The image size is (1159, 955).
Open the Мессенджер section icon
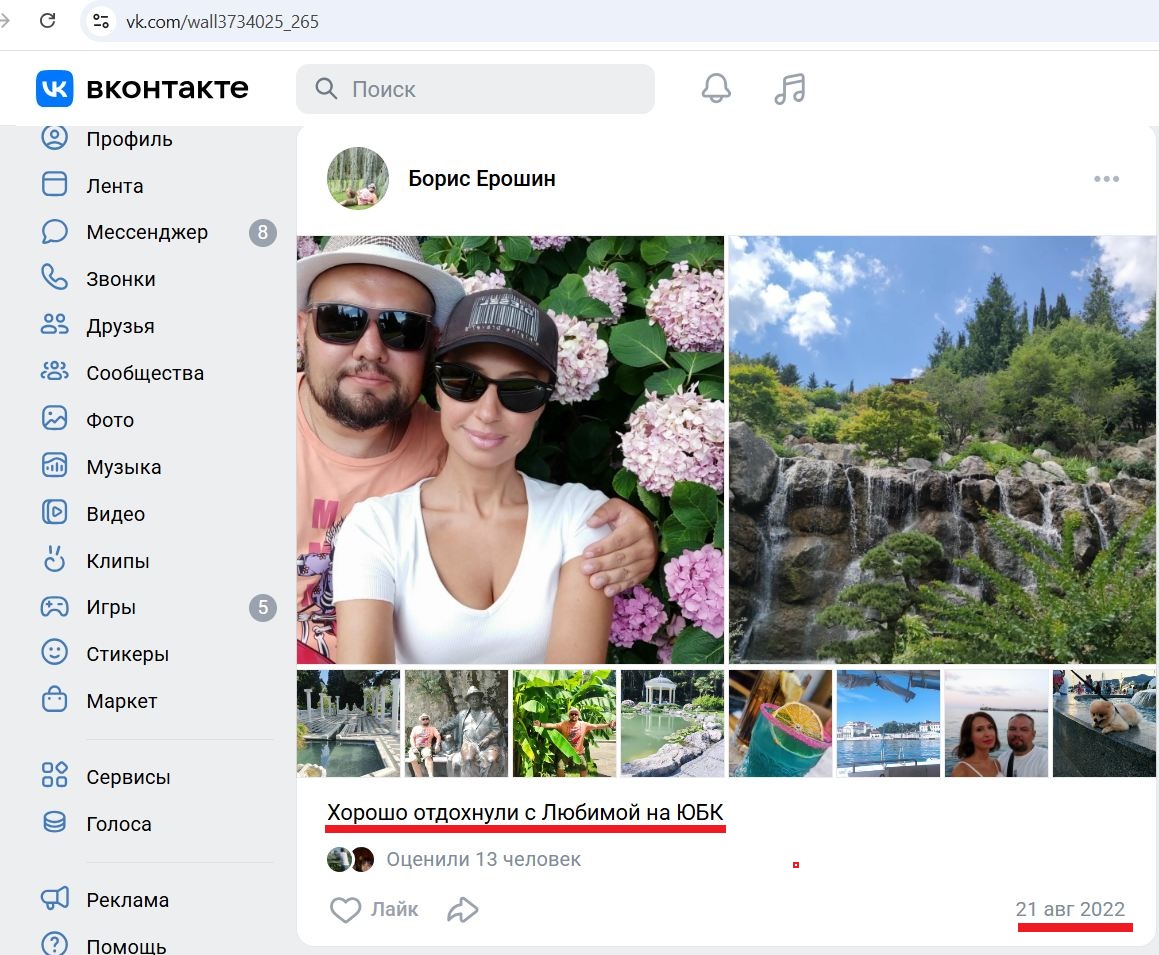pos(54,232)
